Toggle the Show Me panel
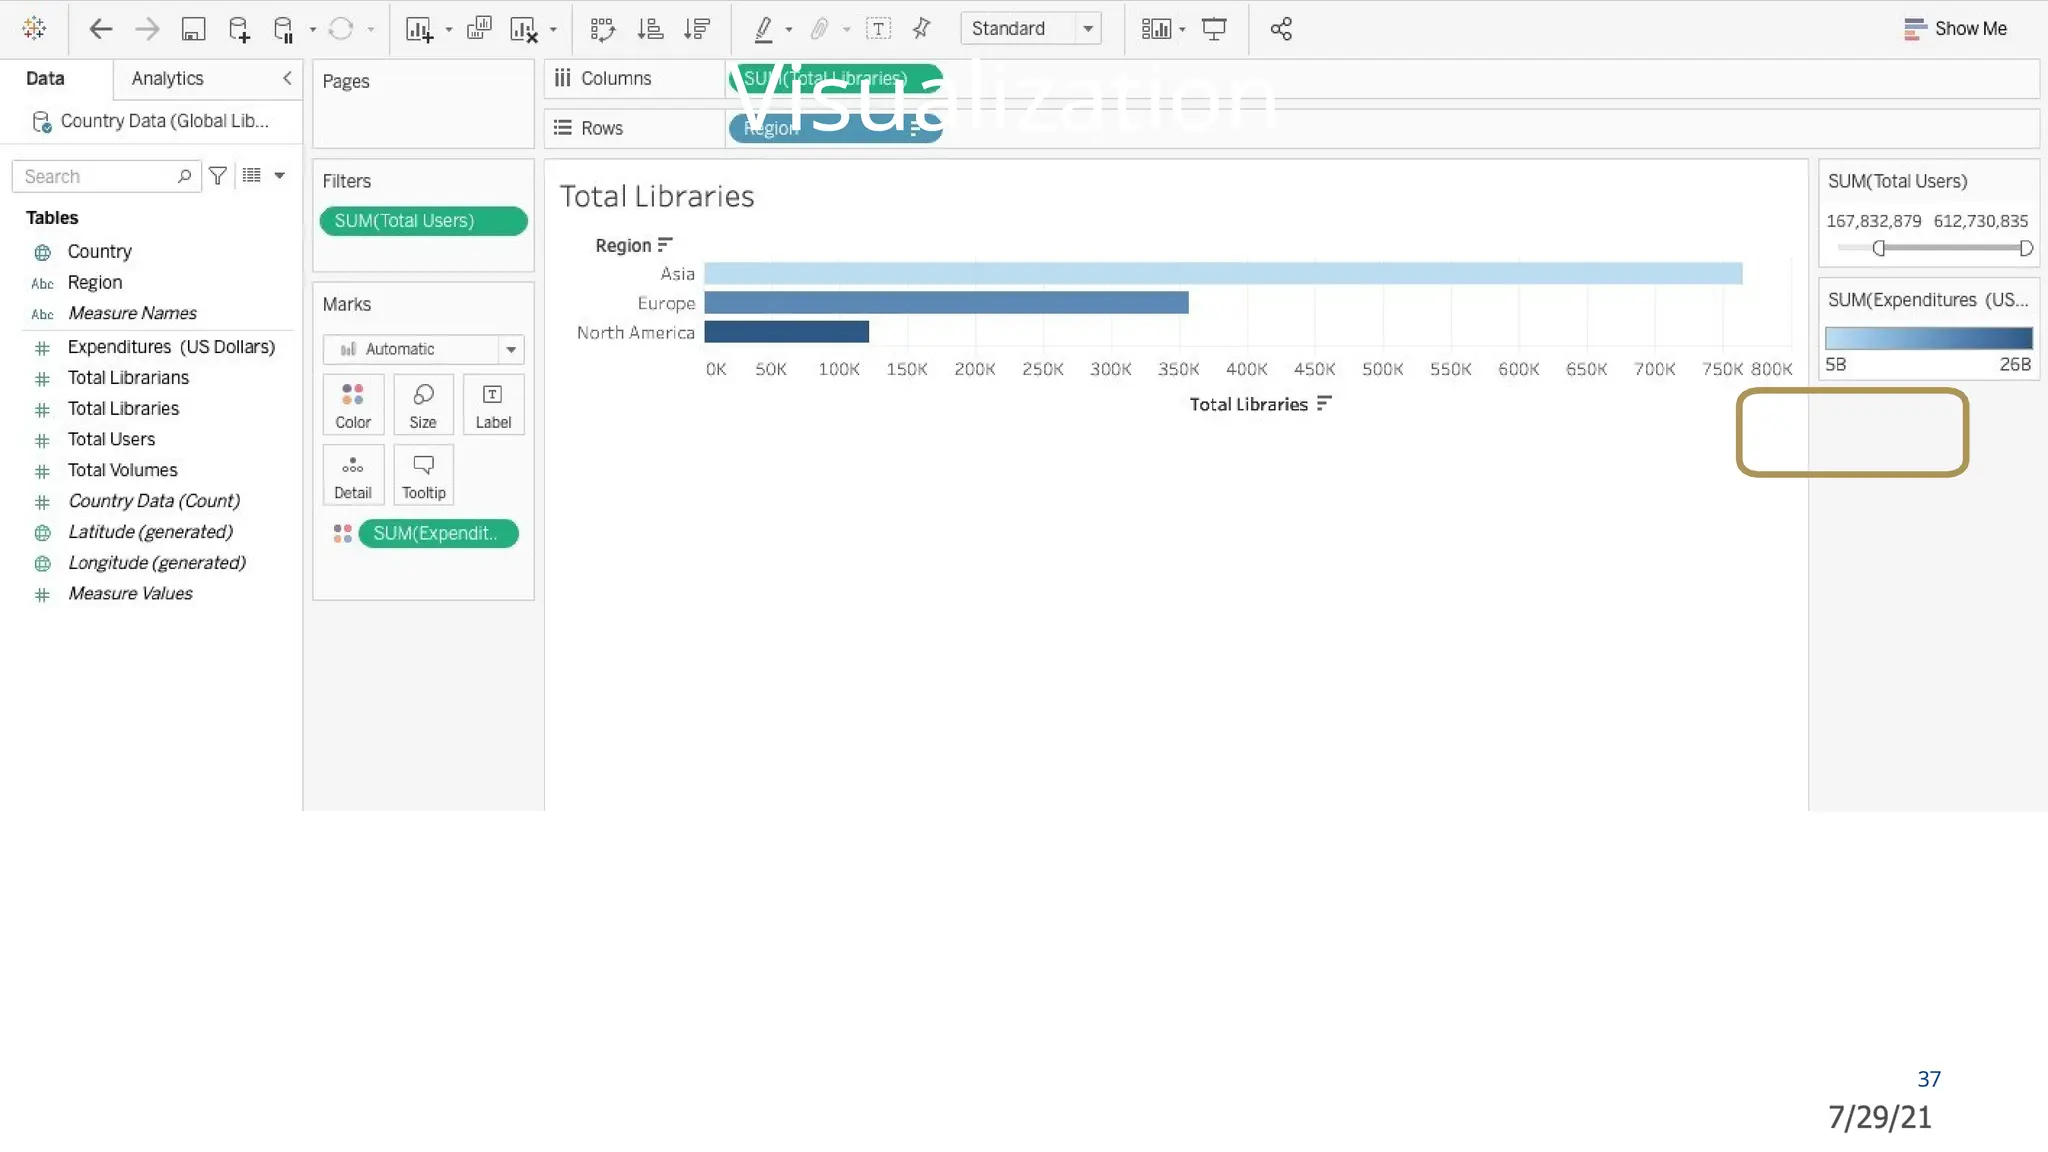Viewport: 2048px width, 1152px height. tap(1955, 29)
